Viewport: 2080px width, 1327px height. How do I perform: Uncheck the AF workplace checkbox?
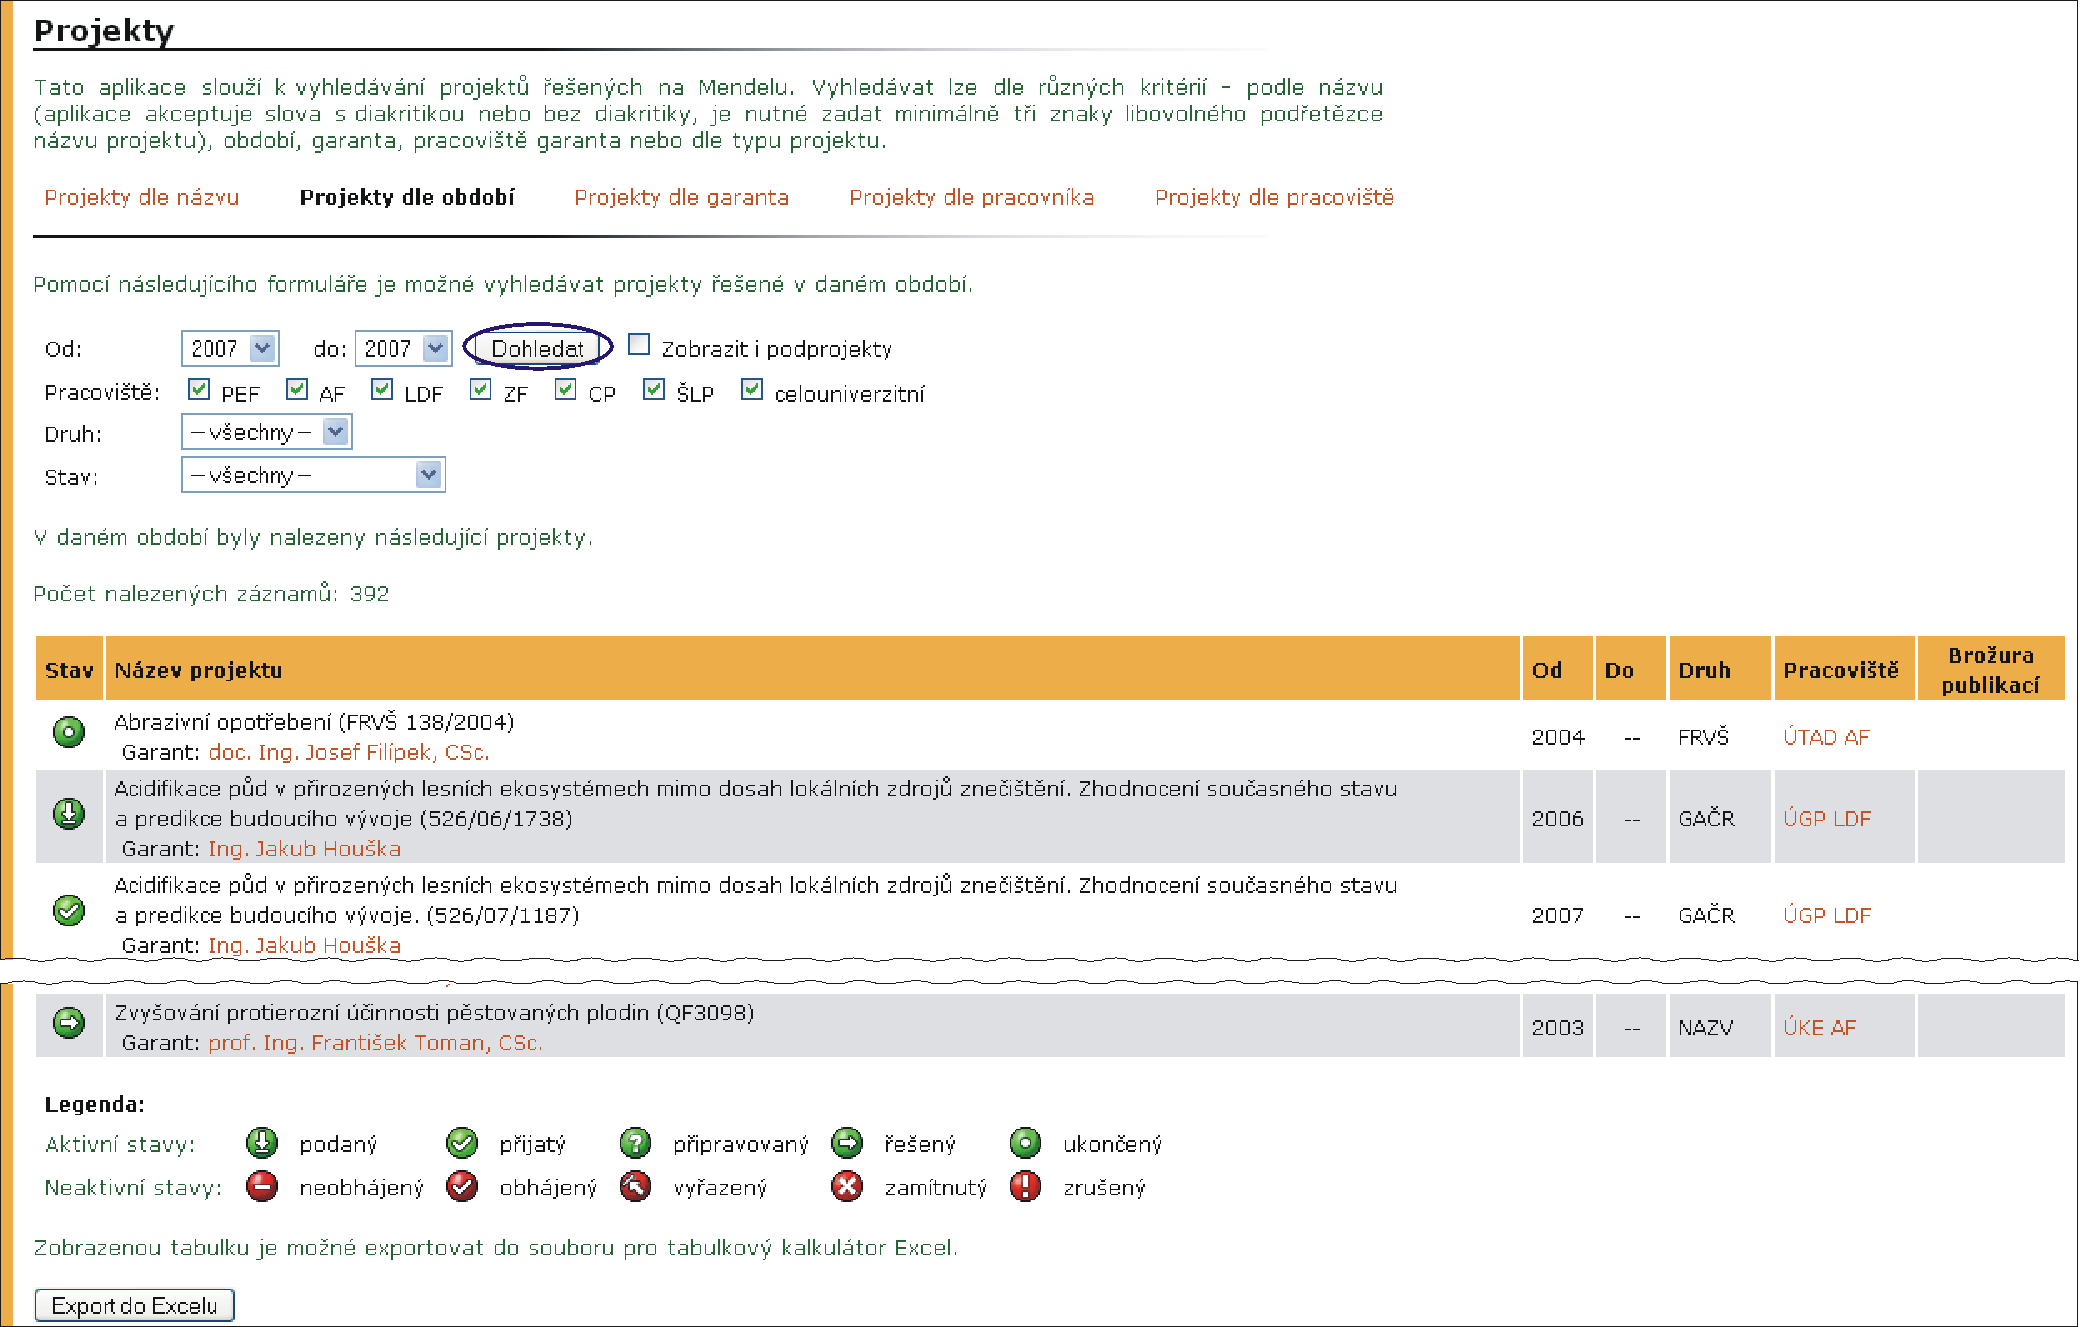(297, 389)
